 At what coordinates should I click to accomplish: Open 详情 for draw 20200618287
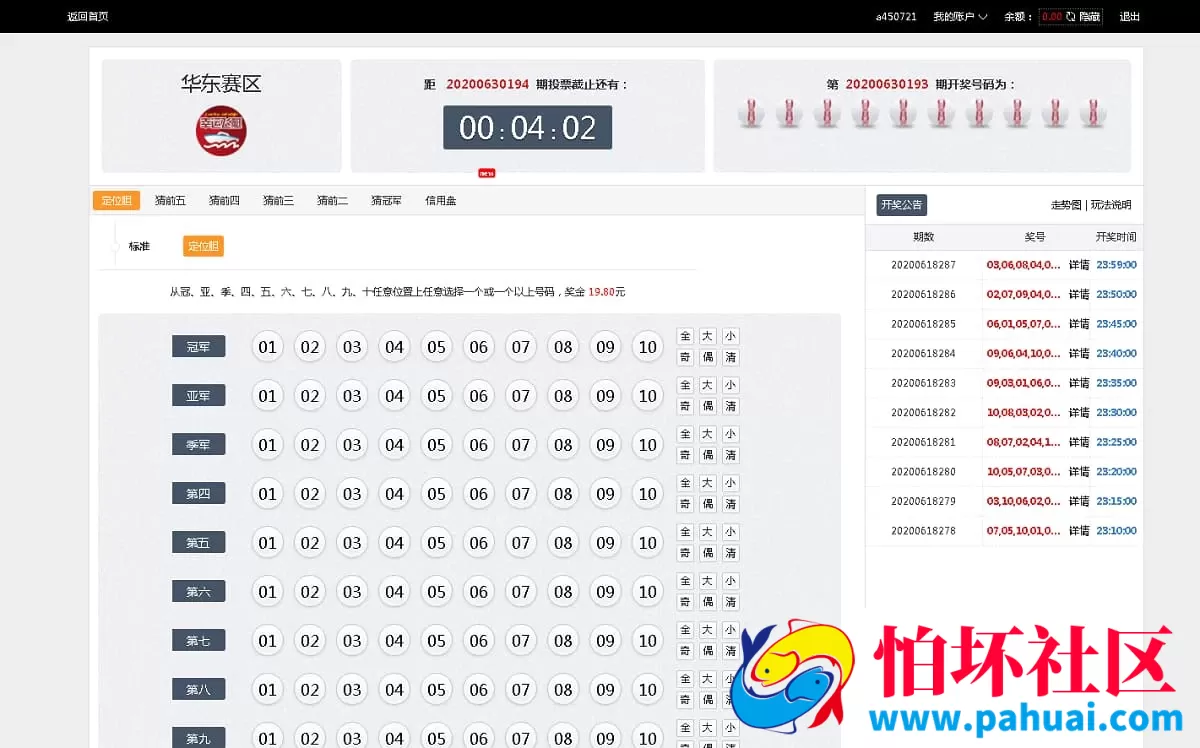point(1078,265)
